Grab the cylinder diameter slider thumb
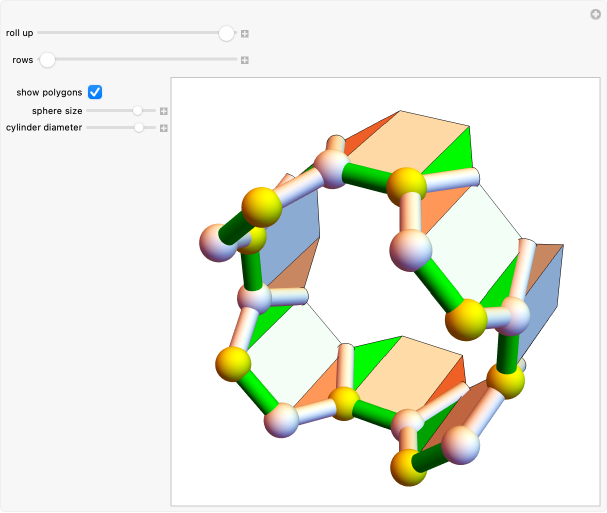This screenshot has width=607, height=513. pos(140,128)
